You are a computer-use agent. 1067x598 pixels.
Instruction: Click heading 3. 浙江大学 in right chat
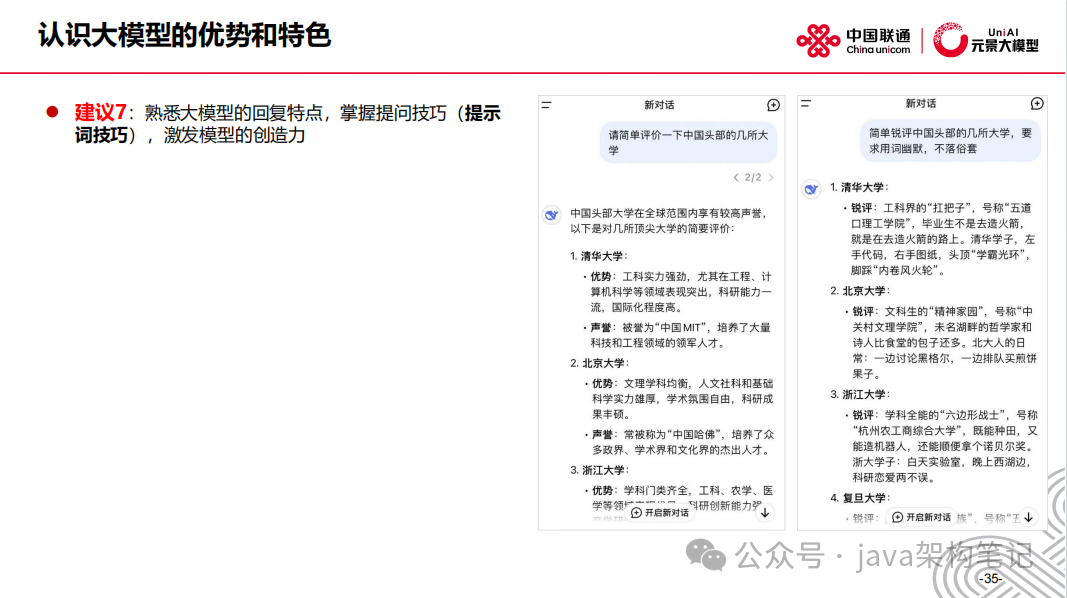coord(859,395)
